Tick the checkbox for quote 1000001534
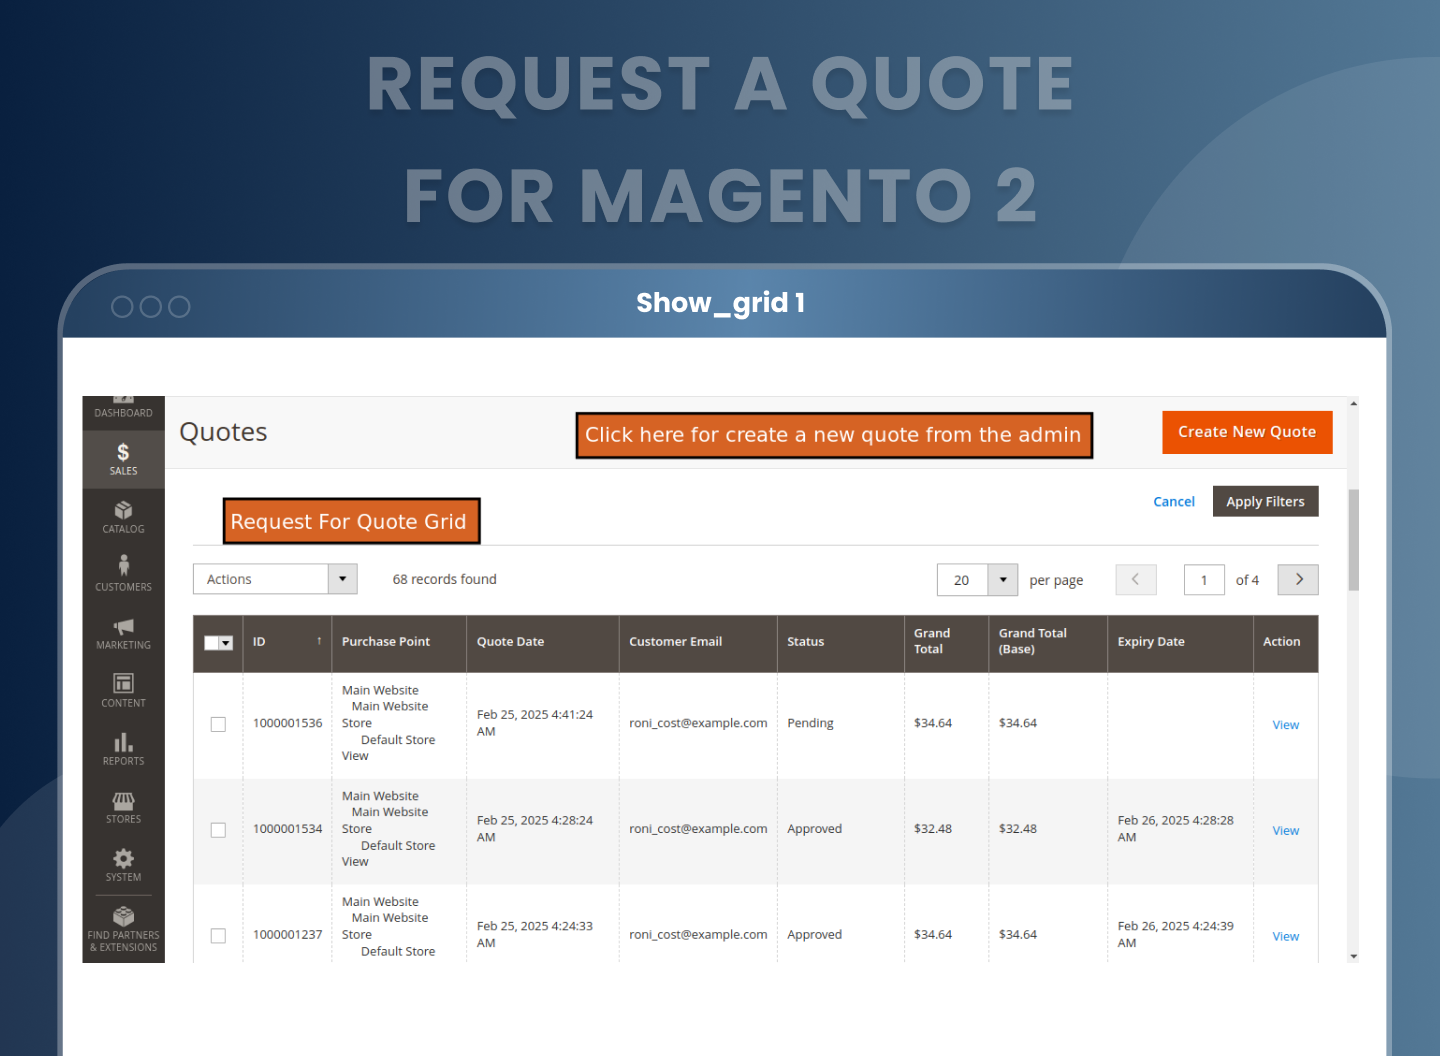The width and height of the screenshot is (1440, 1056). tap(218, 830)
